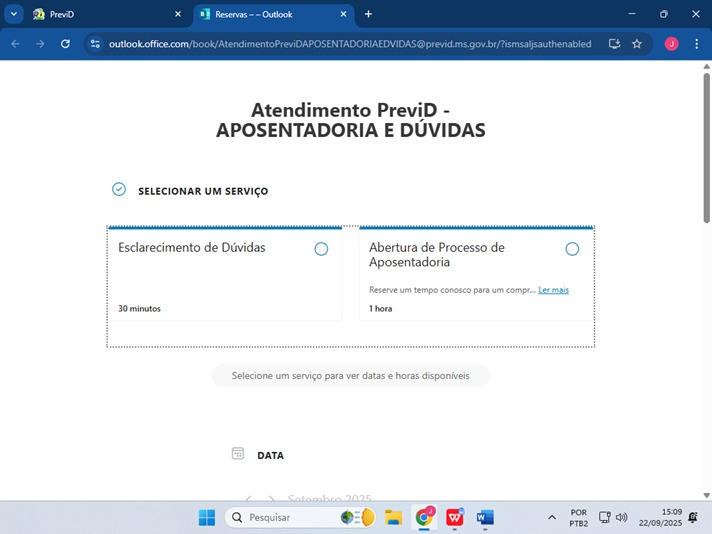Bookmark this page with star icon
Viewport: 712px width, 534px height.
[637, 44]
